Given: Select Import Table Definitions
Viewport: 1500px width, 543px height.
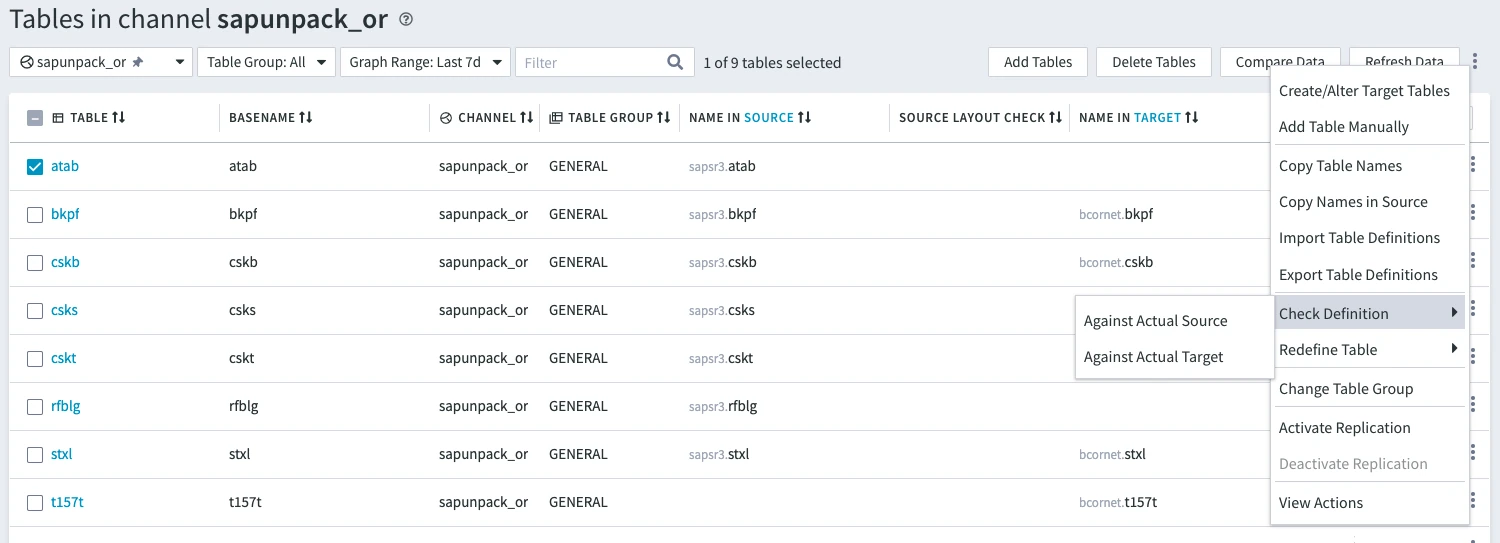Looking at the screenshot, I should 1359,237.
